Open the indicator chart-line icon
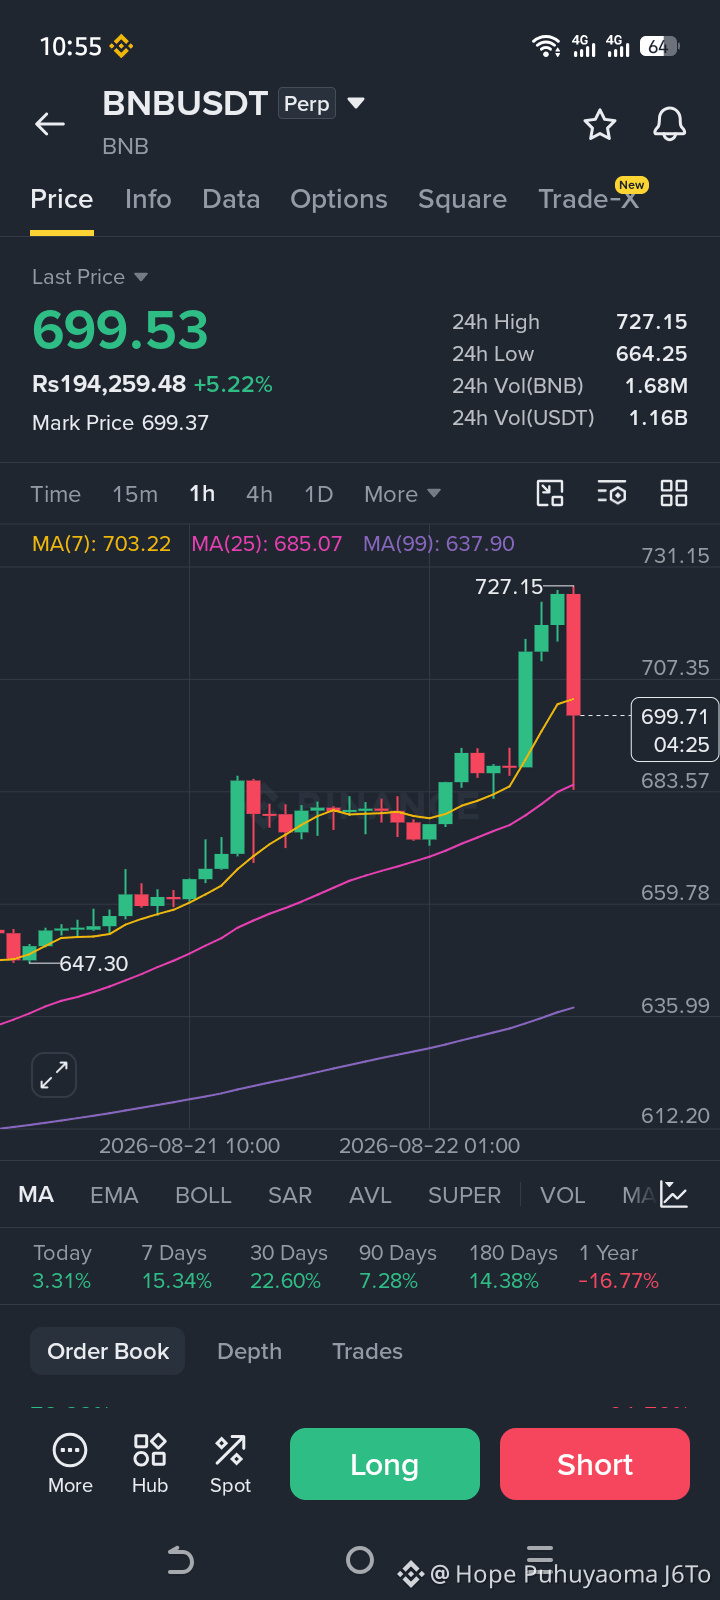This screenshot has width=720, height=1600. (674, 1195)
